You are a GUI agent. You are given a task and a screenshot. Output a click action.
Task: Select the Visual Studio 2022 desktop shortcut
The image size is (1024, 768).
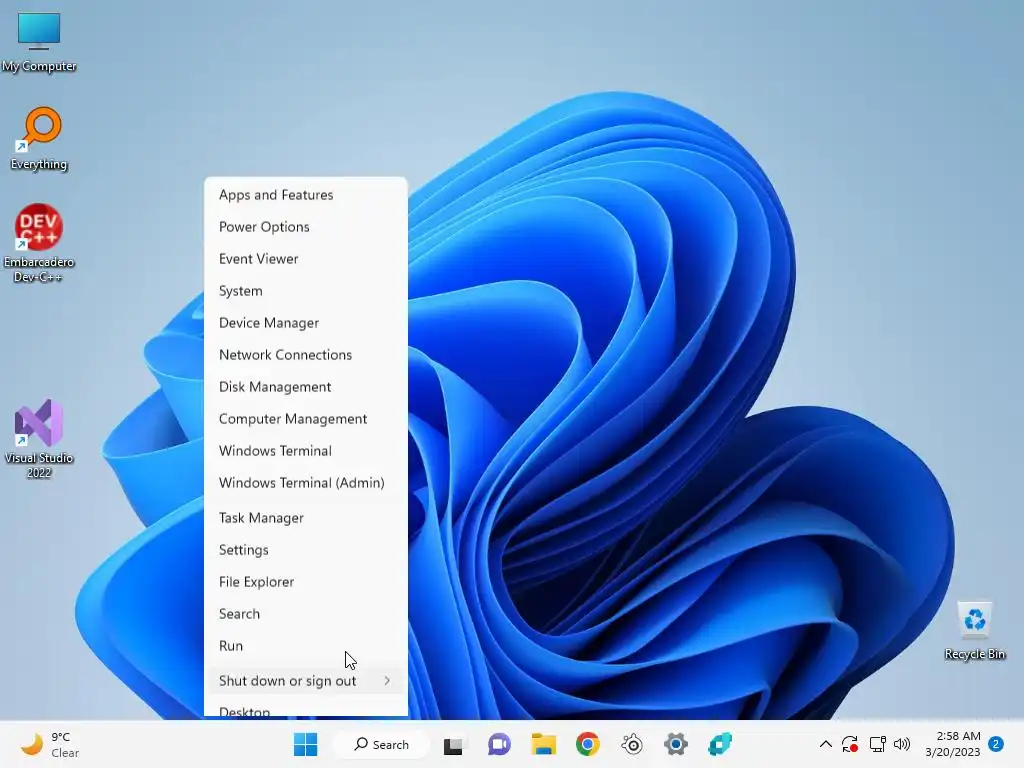click(x=39, y=439)
